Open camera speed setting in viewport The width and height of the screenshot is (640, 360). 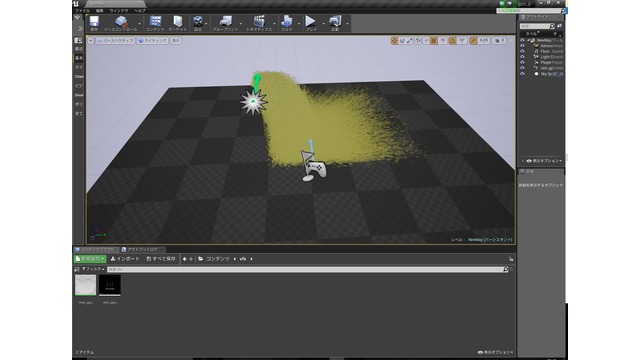(499, 40)
